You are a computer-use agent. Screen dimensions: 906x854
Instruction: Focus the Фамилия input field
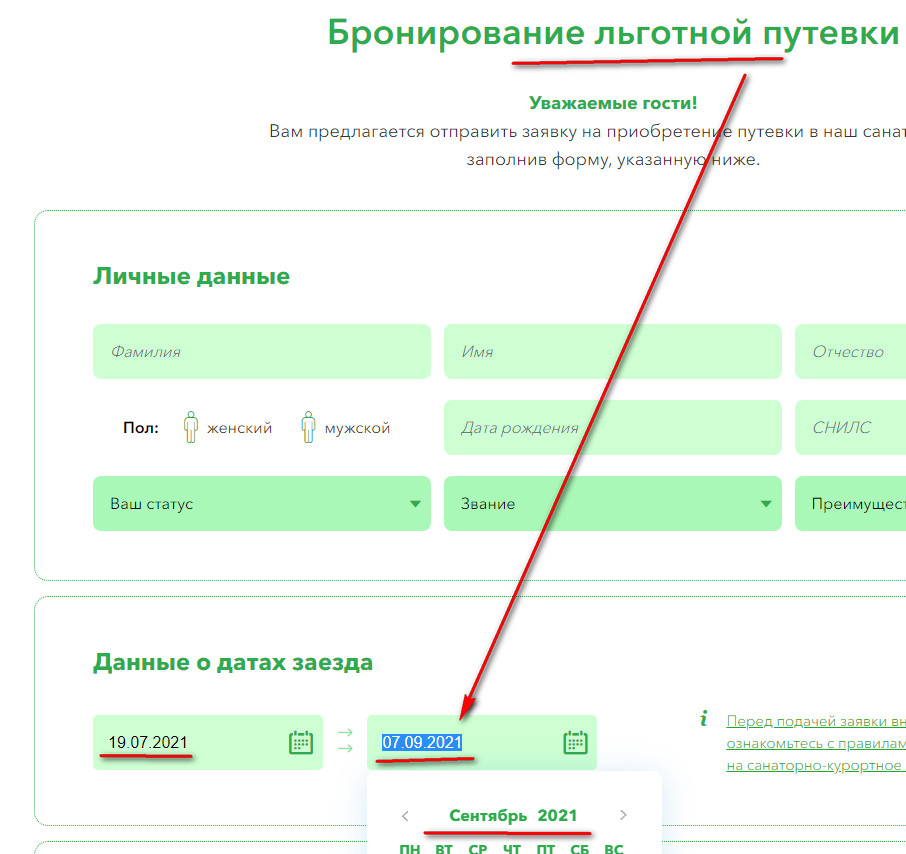coord(262,352)
